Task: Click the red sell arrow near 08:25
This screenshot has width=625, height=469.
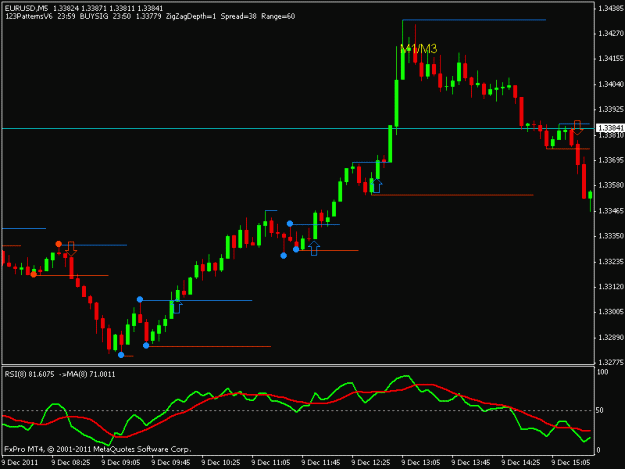Action: point(71,248)
